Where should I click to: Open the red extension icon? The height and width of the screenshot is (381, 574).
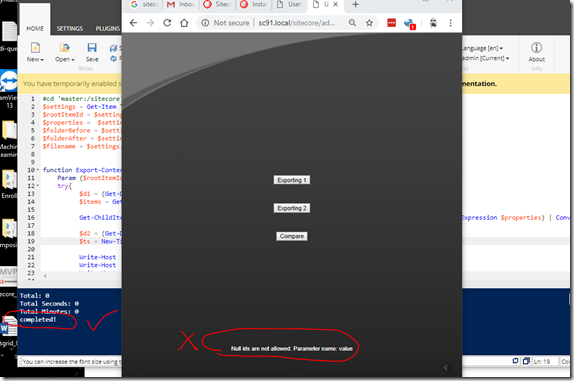[x=391, y=23]
